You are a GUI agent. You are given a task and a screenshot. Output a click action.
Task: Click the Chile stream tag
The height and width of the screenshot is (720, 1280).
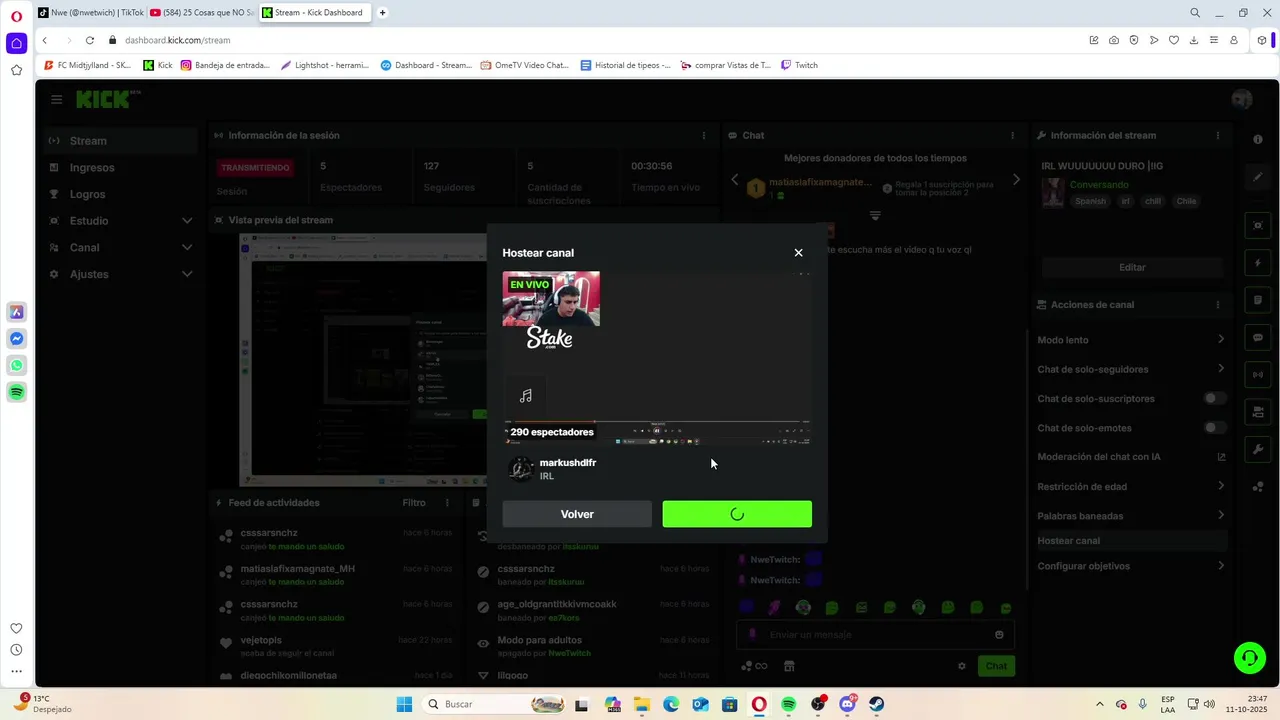click(1186, 201)
